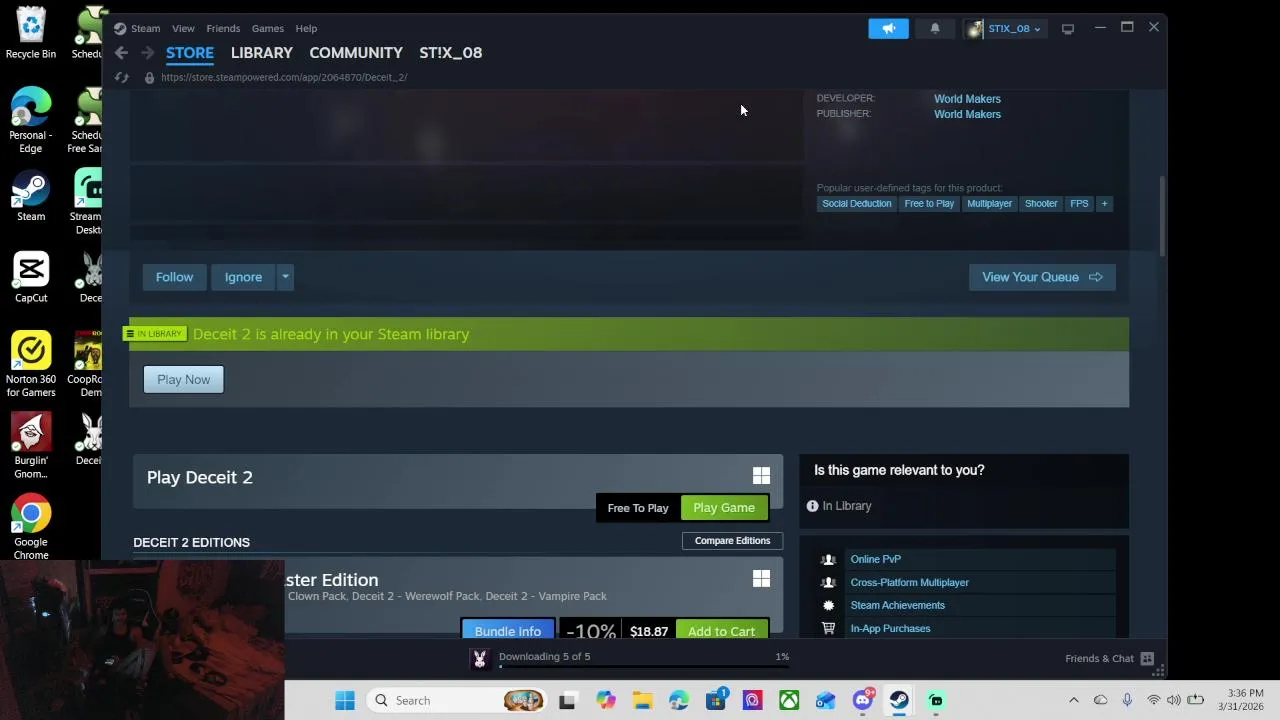Click the IN LIBRARY badge
Viewport: 1280px width, 720px height.
(x=154, y=334)
